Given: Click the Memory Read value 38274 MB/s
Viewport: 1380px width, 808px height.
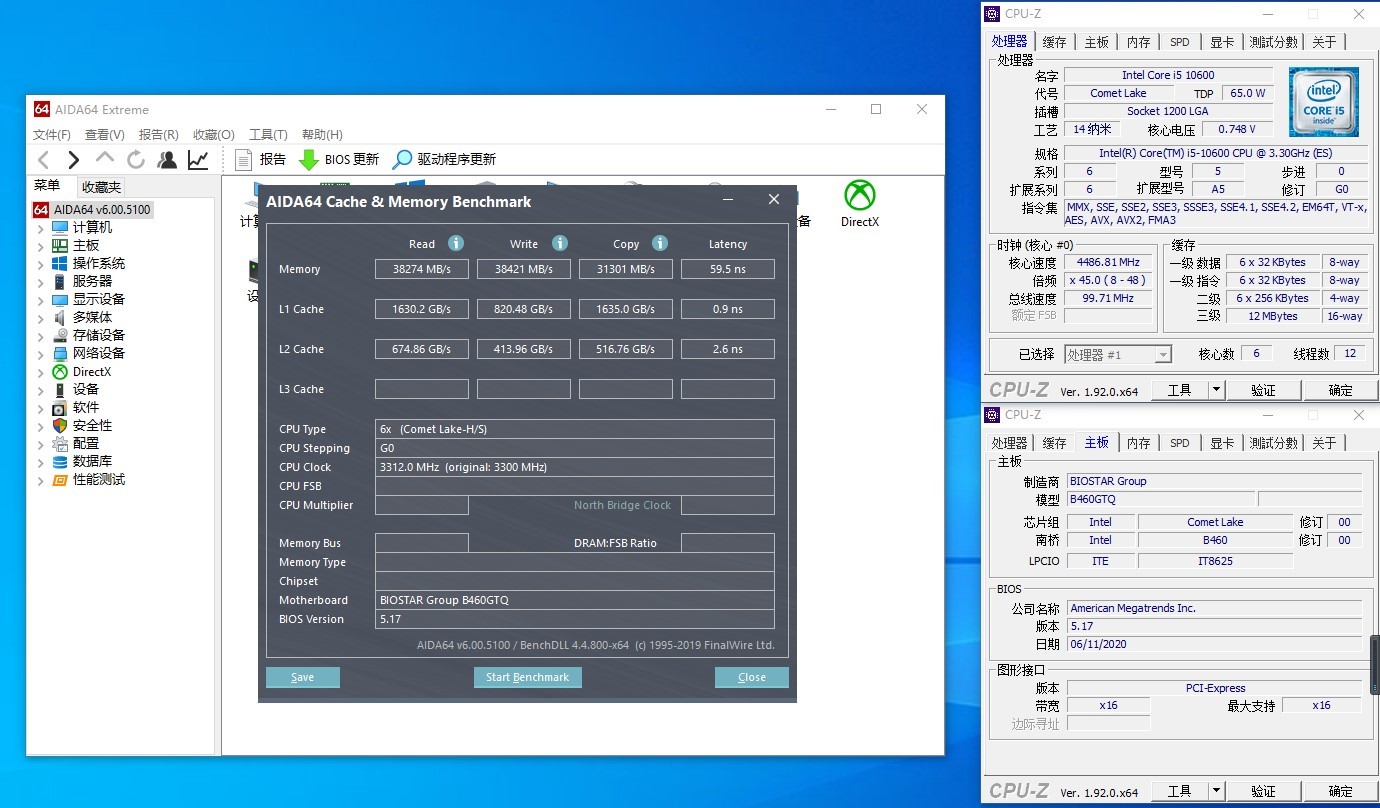Looking at the screenshot, I should tap(422, 269).
